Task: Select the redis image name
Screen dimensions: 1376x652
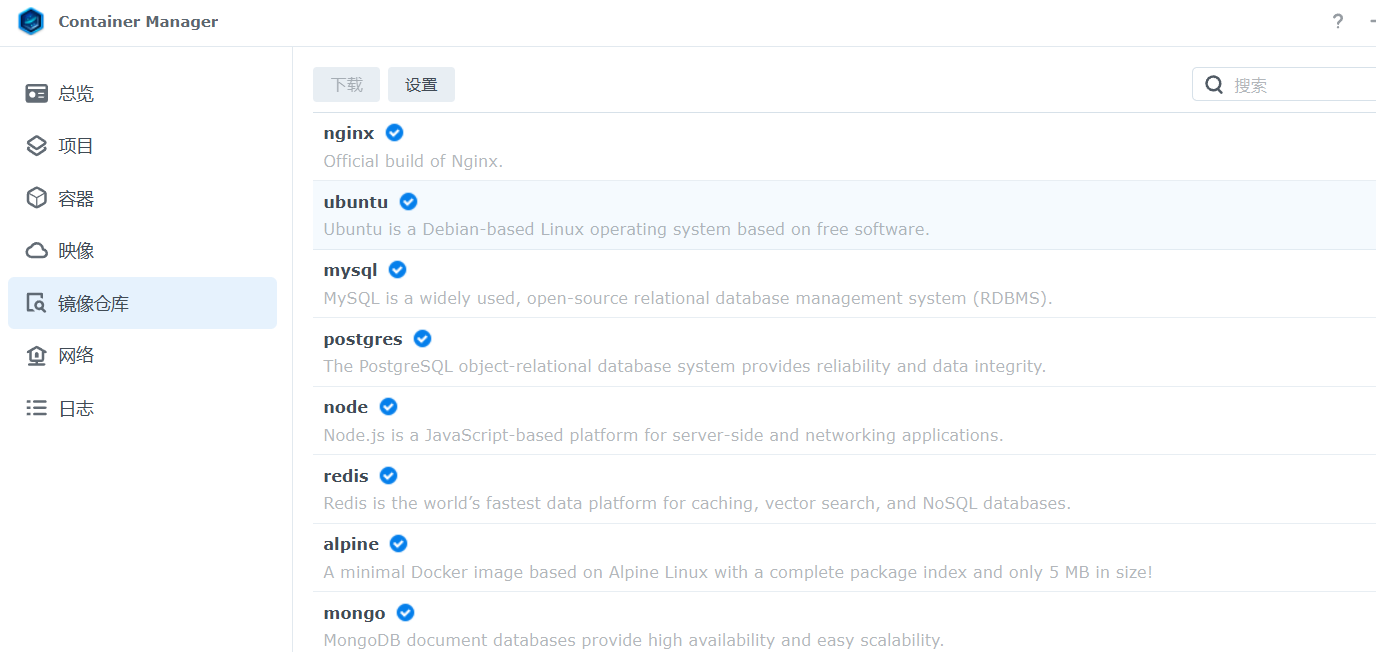Action: point(346,476)
